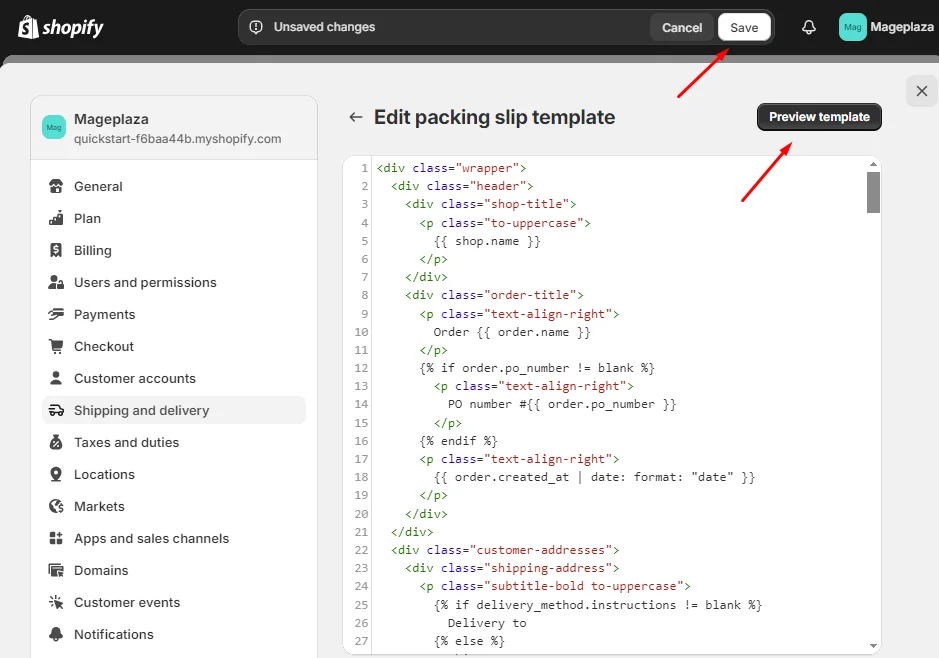Save the unsaved changes

744,27
